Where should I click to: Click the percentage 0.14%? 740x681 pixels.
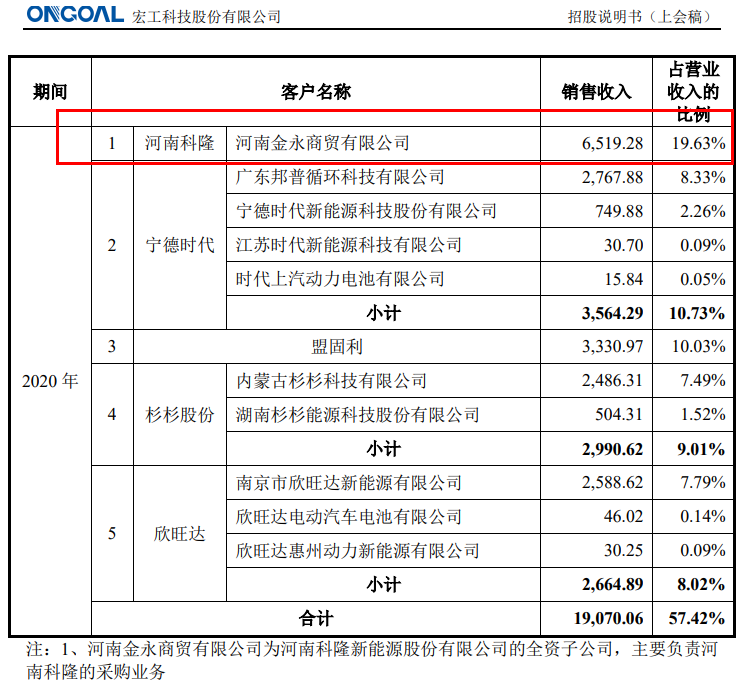(703, 517)
